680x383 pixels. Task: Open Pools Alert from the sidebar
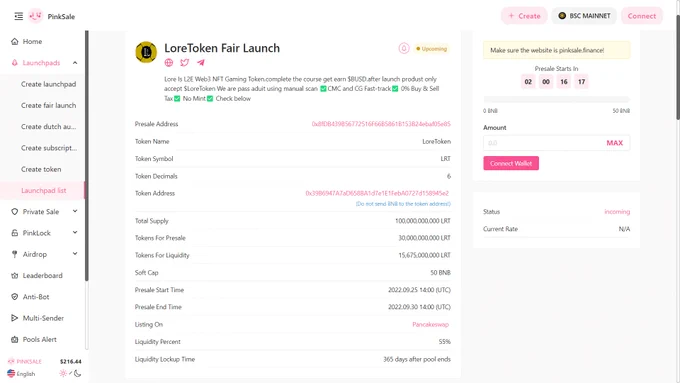[39, 339]
